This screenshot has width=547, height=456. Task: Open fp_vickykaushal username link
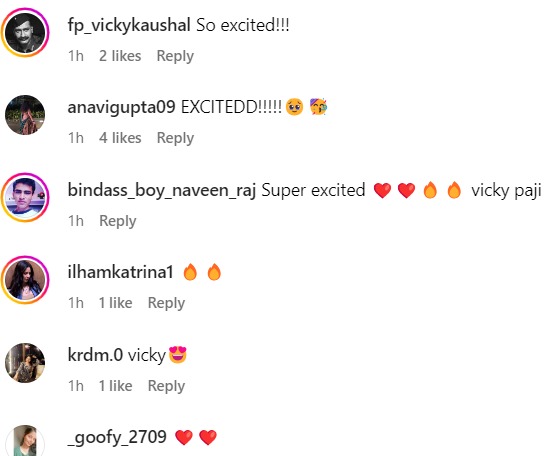tap(129, 25)
